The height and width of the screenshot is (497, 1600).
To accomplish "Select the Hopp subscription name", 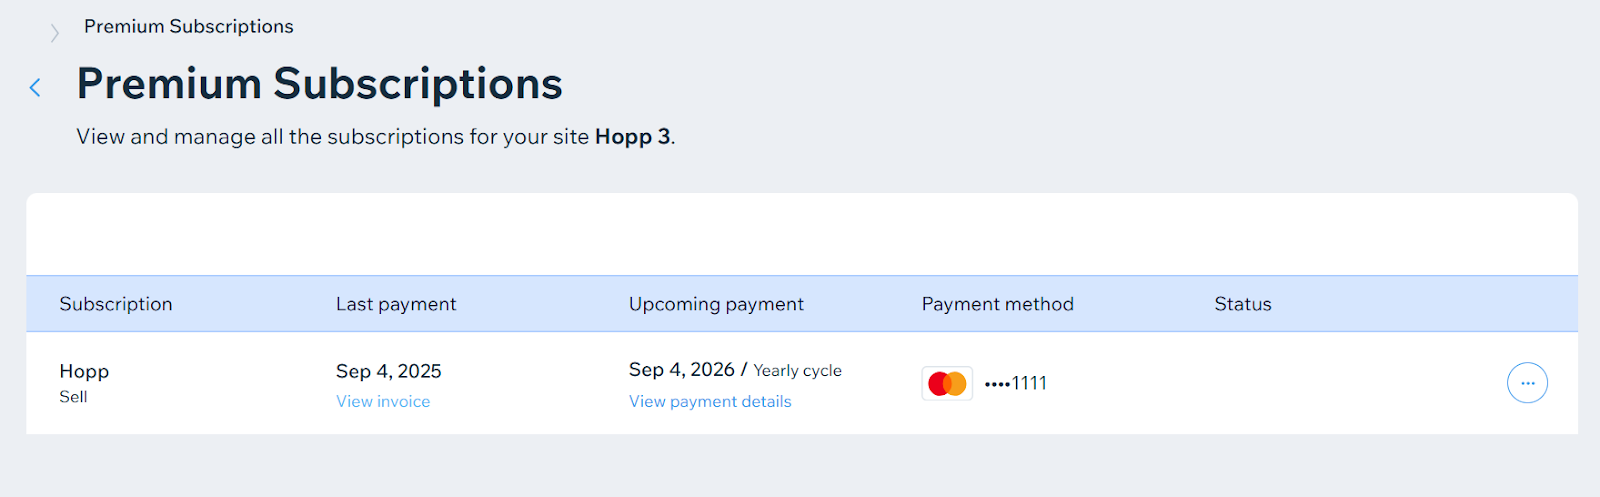I will pyautogui.click(x=84, y=371).
